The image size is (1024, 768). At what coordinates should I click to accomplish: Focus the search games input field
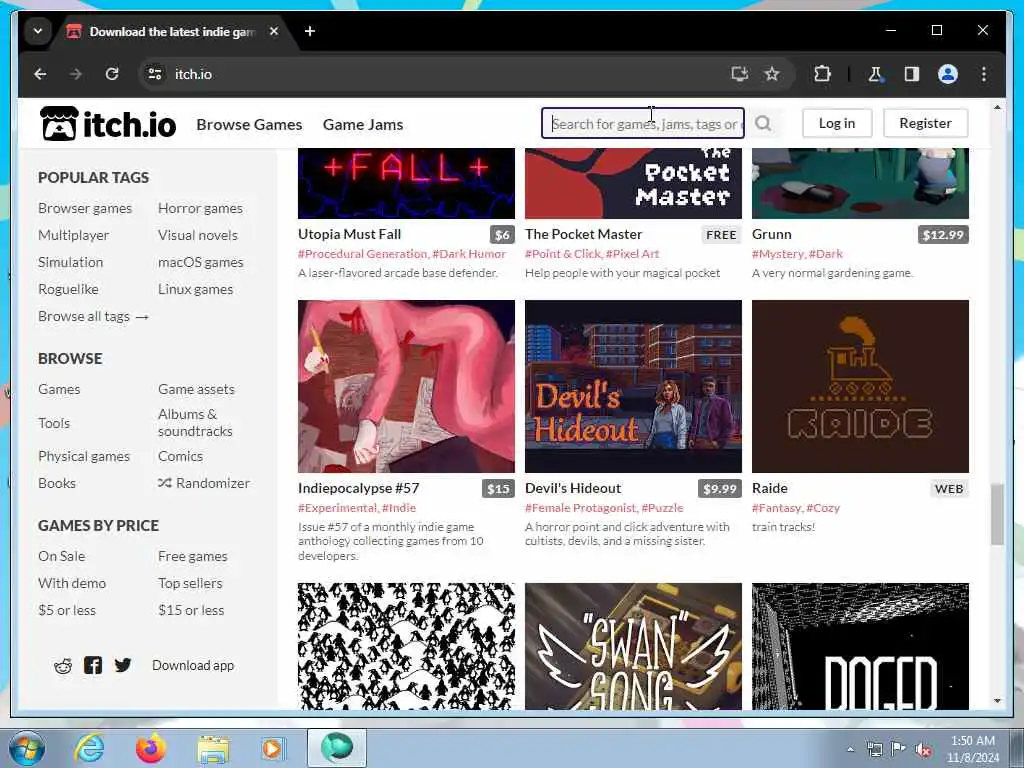(x=643, y=123)
